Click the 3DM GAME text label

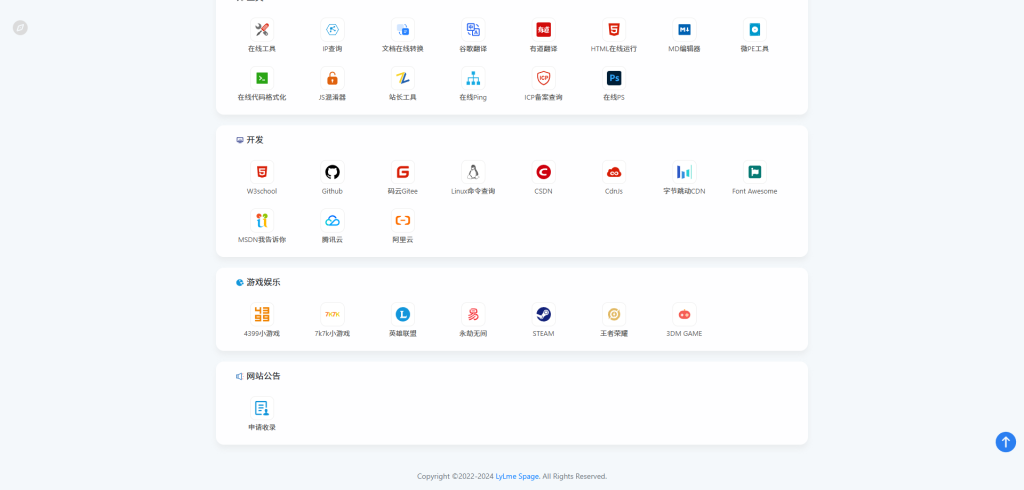click(684, 334)
